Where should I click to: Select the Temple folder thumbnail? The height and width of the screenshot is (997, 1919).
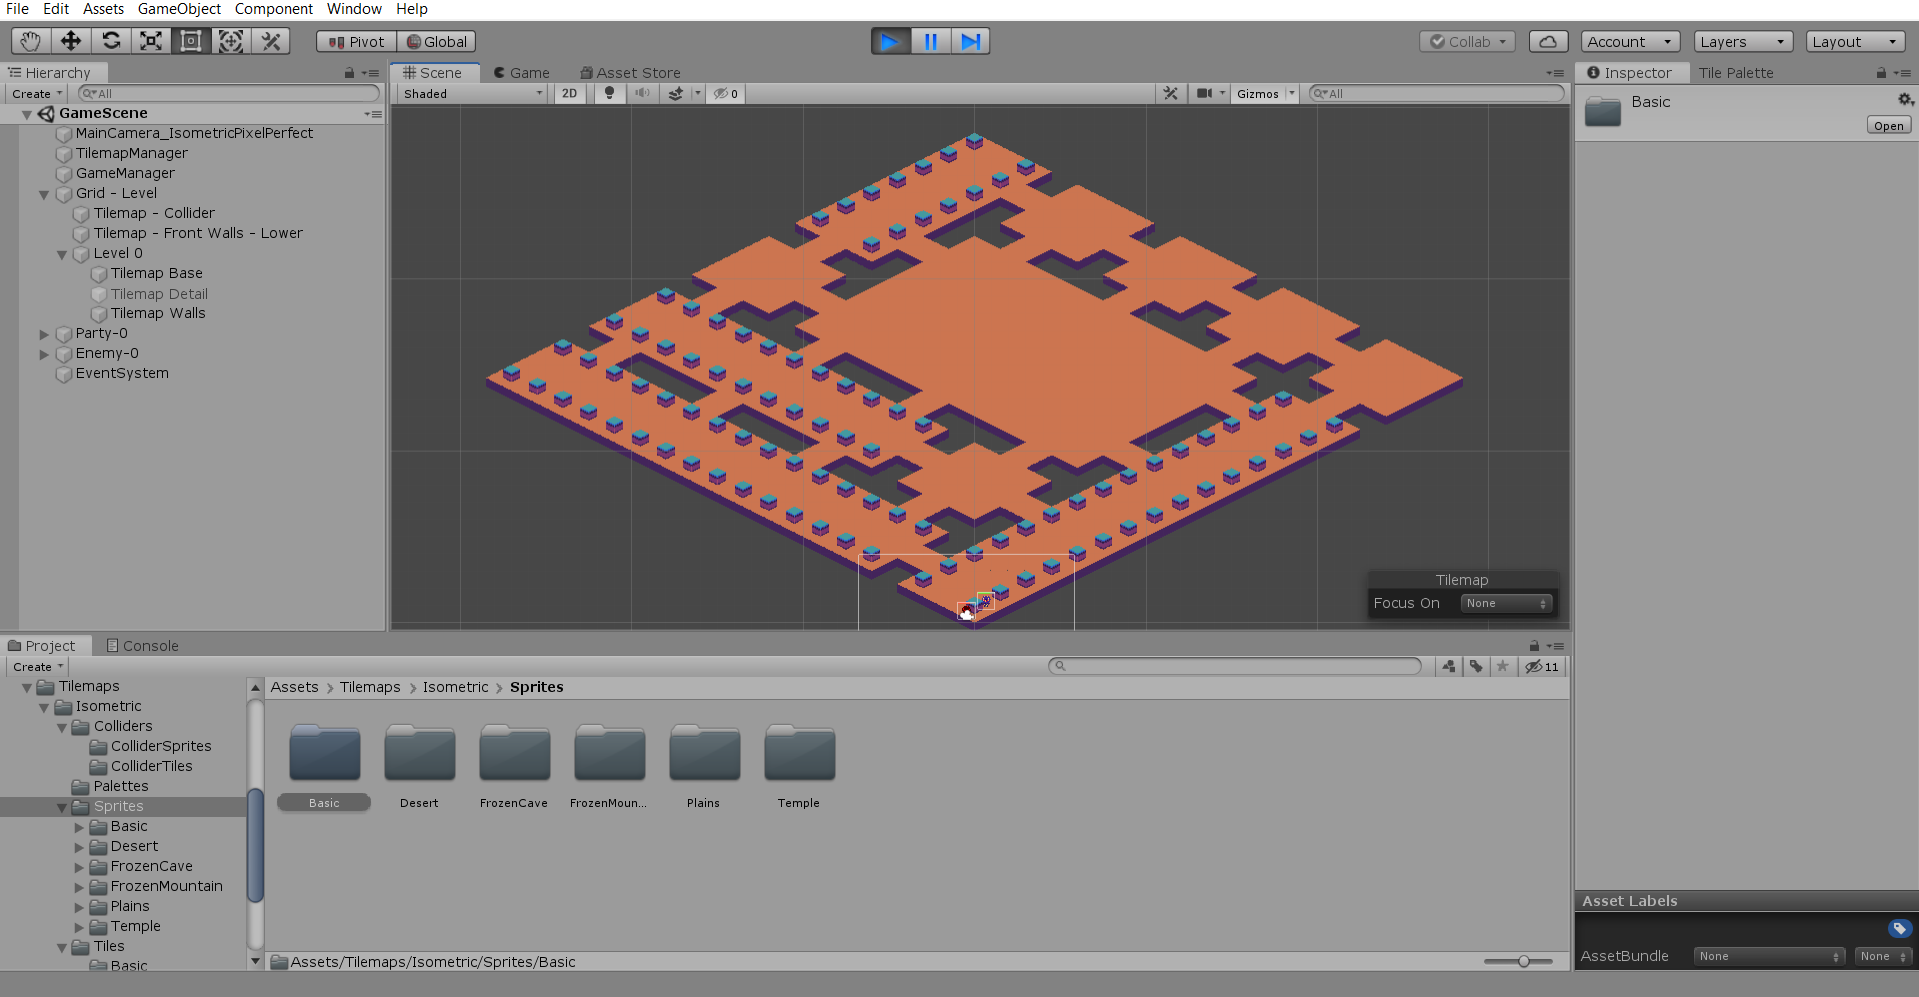(799, 755)
